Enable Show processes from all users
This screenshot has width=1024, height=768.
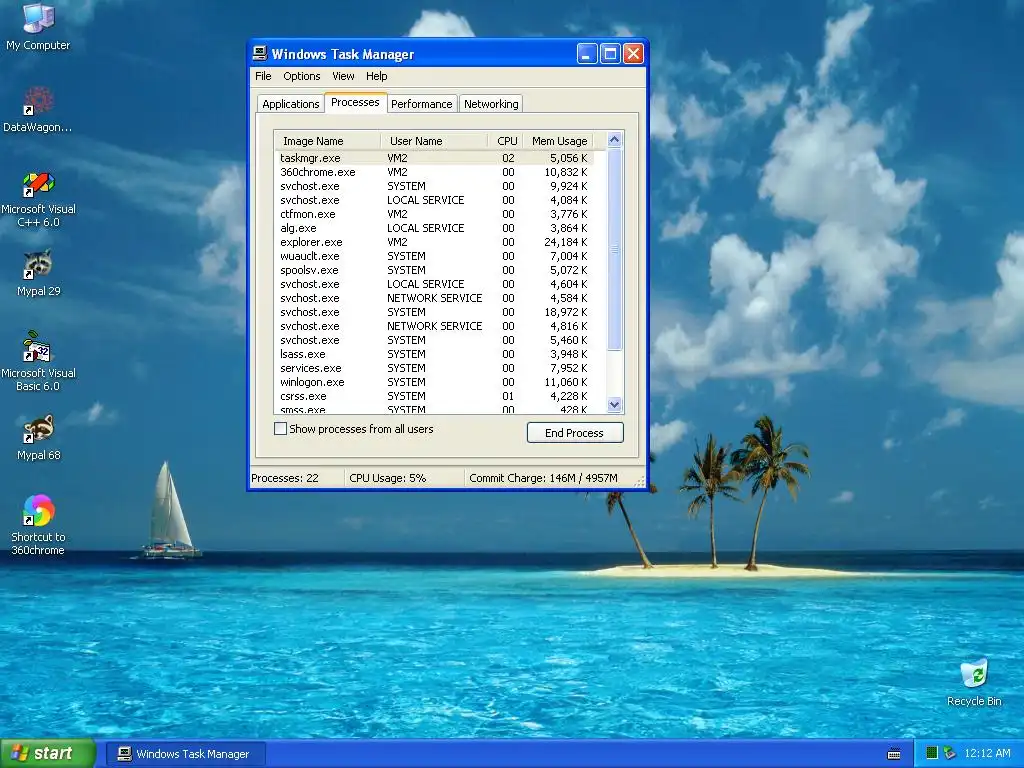pyautogui.click(x=280, y=428)
